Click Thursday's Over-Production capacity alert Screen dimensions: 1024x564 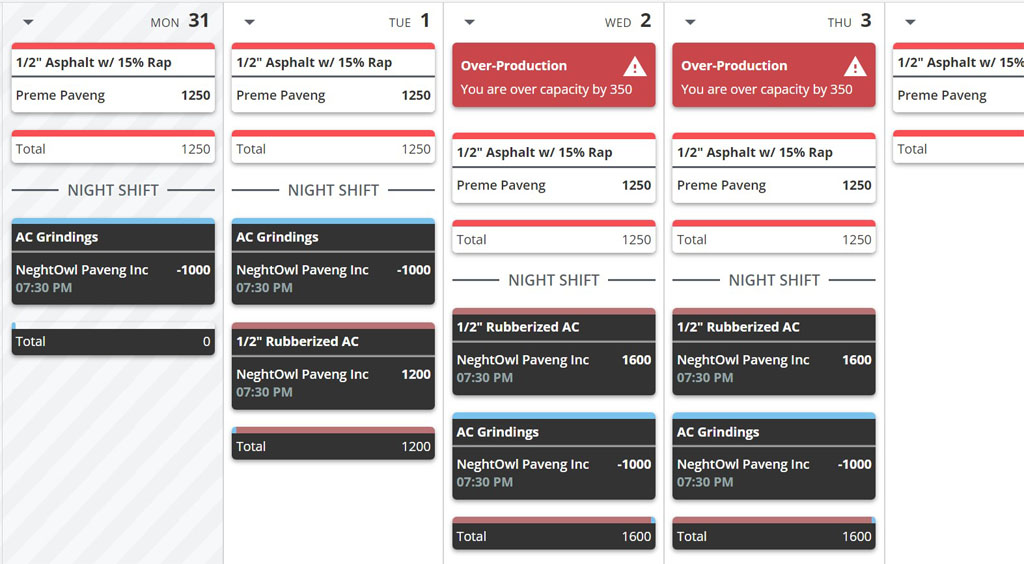tap(774, 75)
